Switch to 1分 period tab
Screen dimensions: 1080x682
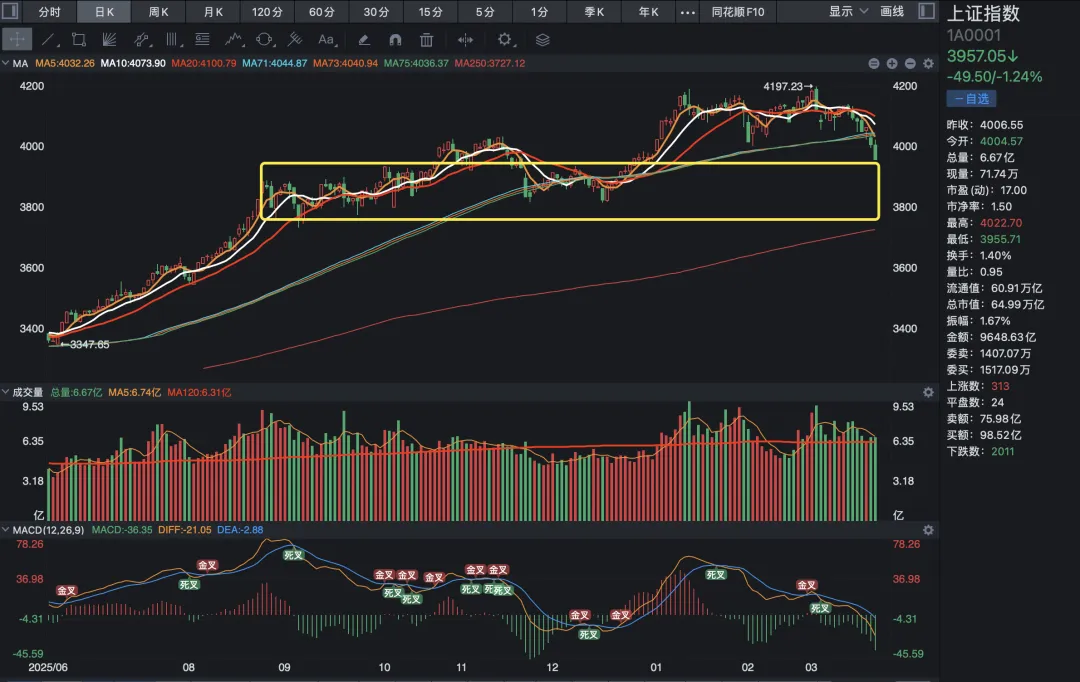[539, 12]
